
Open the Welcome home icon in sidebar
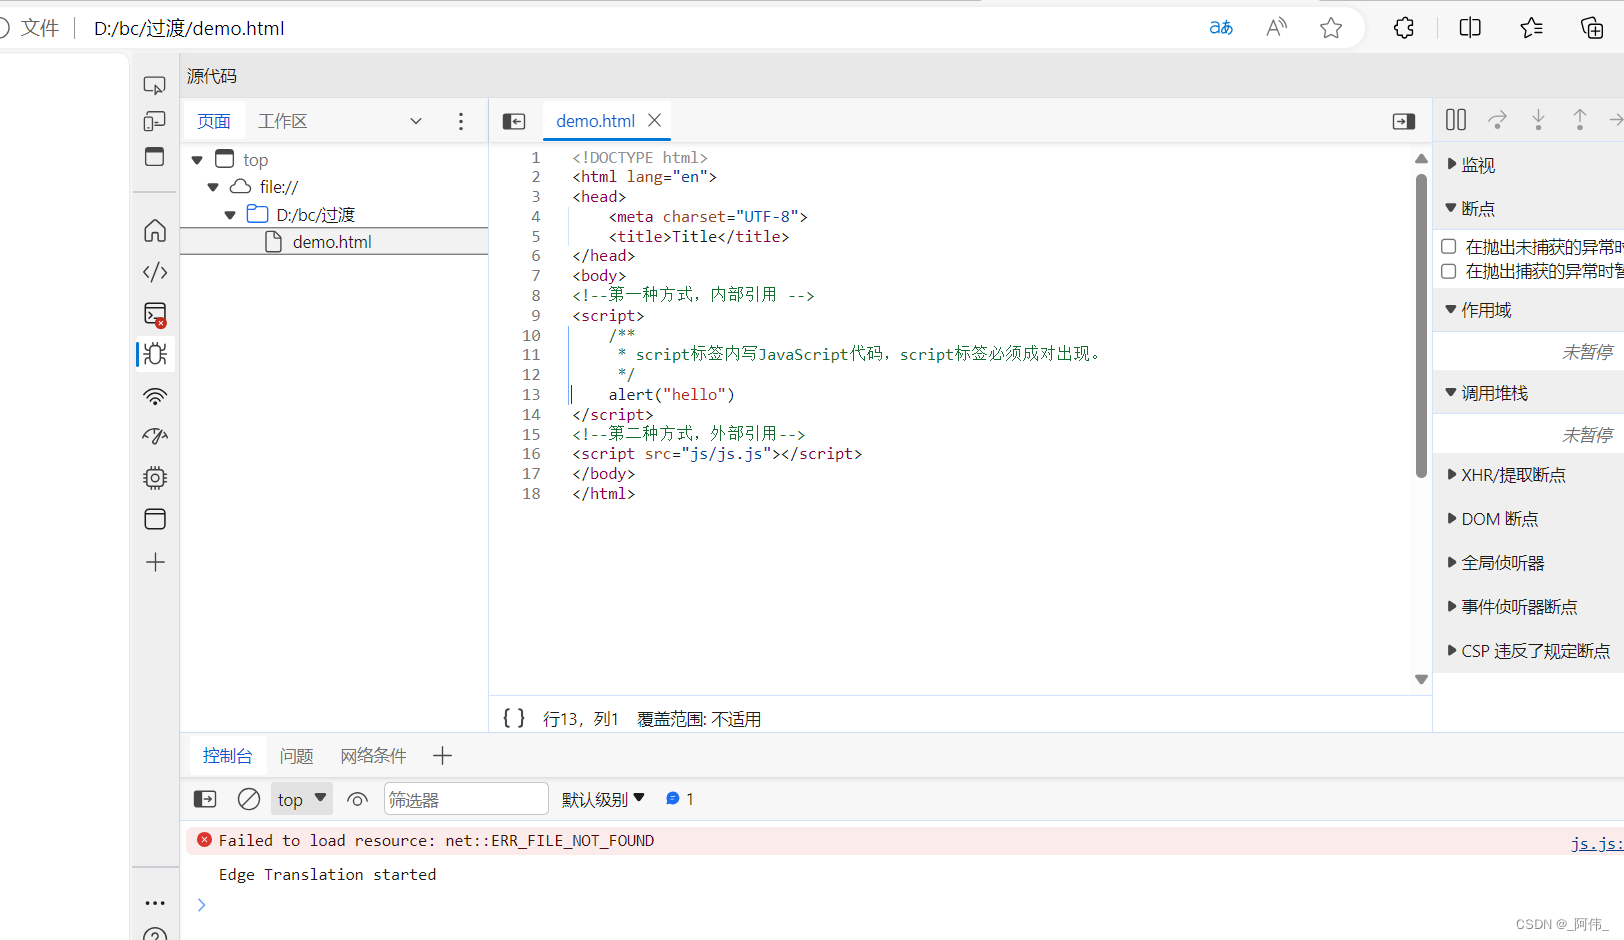(155, 231)
